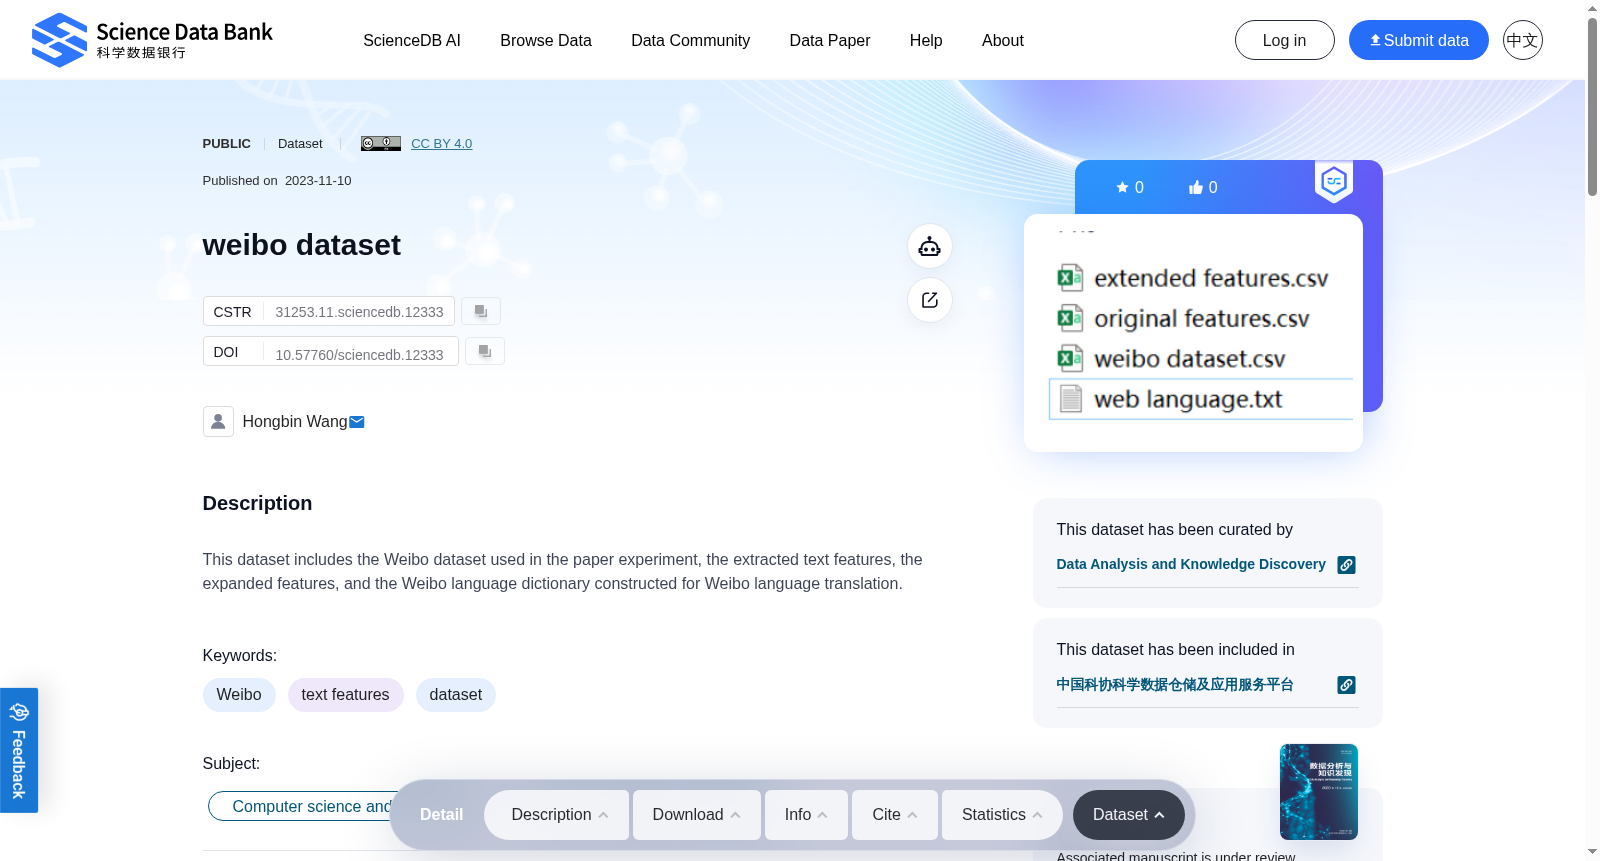Click weibo dataset.csv Excel icon
This screenshot has width=1600, height=861.
click(1070, 358)
